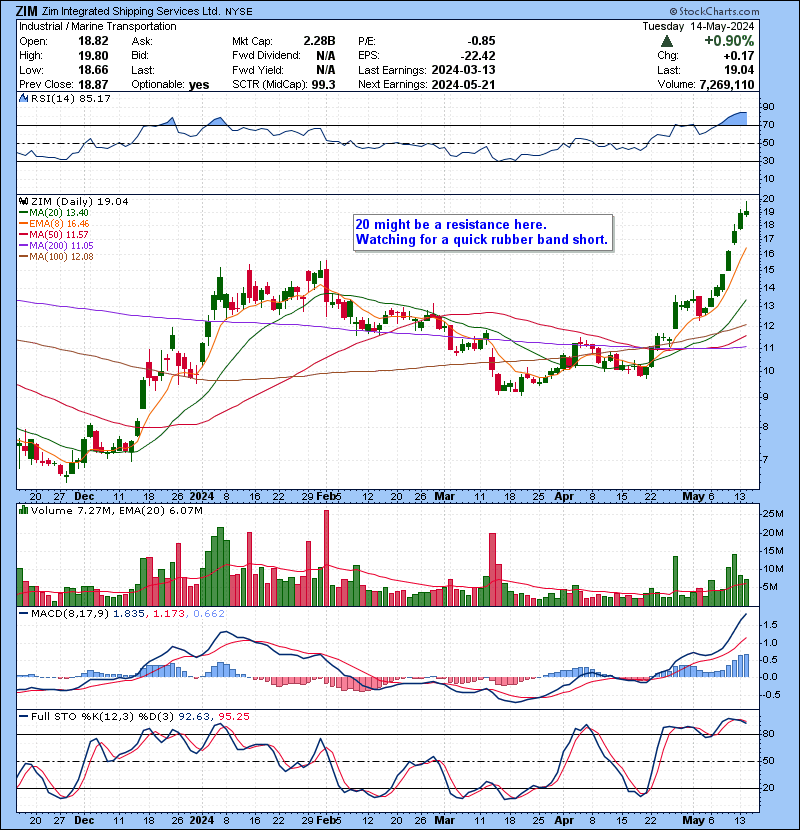Click the 'ZIM (Daily) 19.04' legend
This screenshot has height=830, width=800.
(79, 201)
